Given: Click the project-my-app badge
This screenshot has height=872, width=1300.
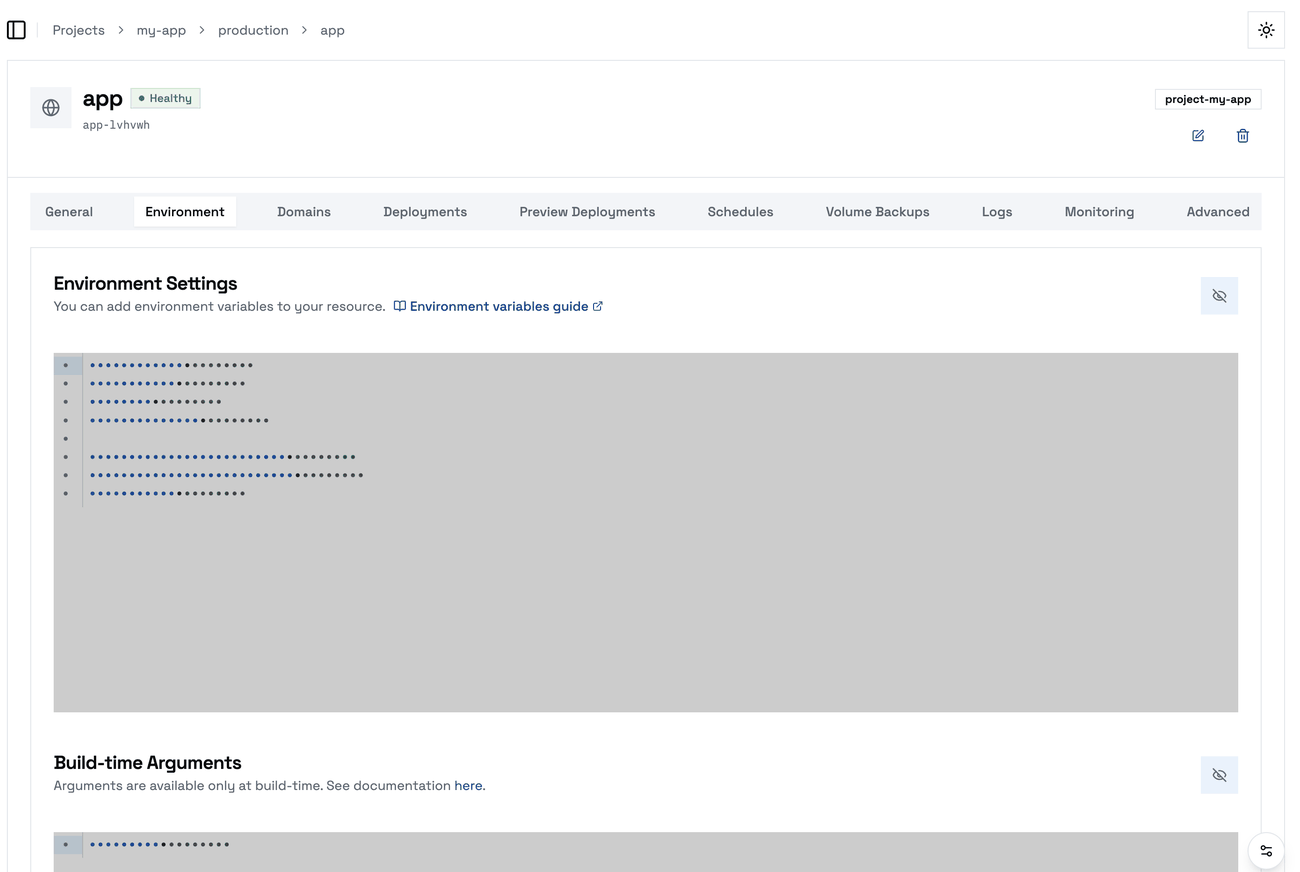Looking at the screenshot, I should 1208,99.
